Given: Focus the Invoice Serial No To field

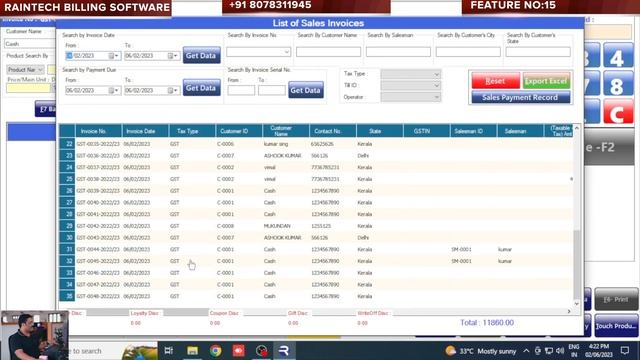Looking at the screenshot, I should click(x=271, y=90).
